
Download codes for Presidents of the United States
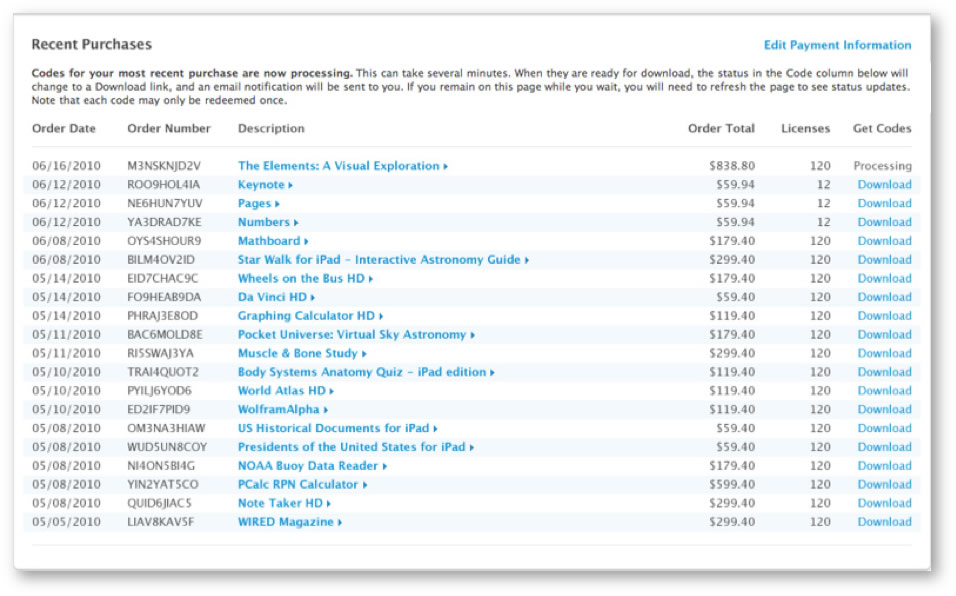(884, 447)
